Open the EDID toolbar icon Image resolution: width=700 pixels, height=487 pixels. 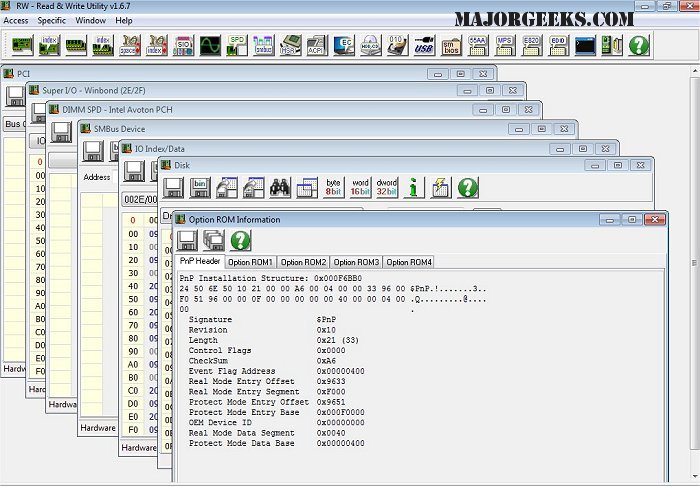pyautogui.click(x=558, y=45)
